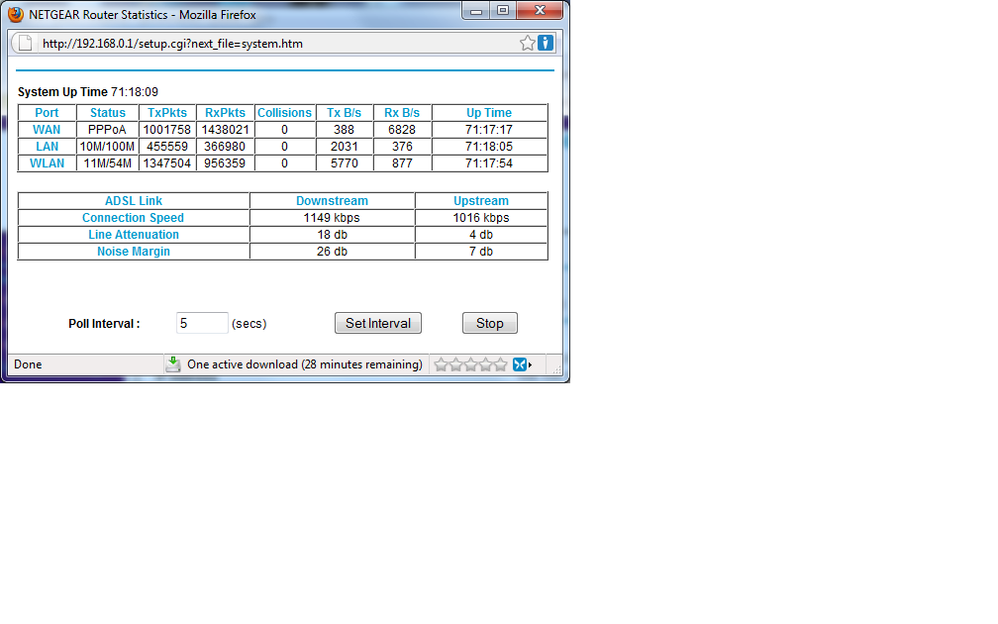
Task: Click the blue info icon in the address bar
Action: coord(545,43)
